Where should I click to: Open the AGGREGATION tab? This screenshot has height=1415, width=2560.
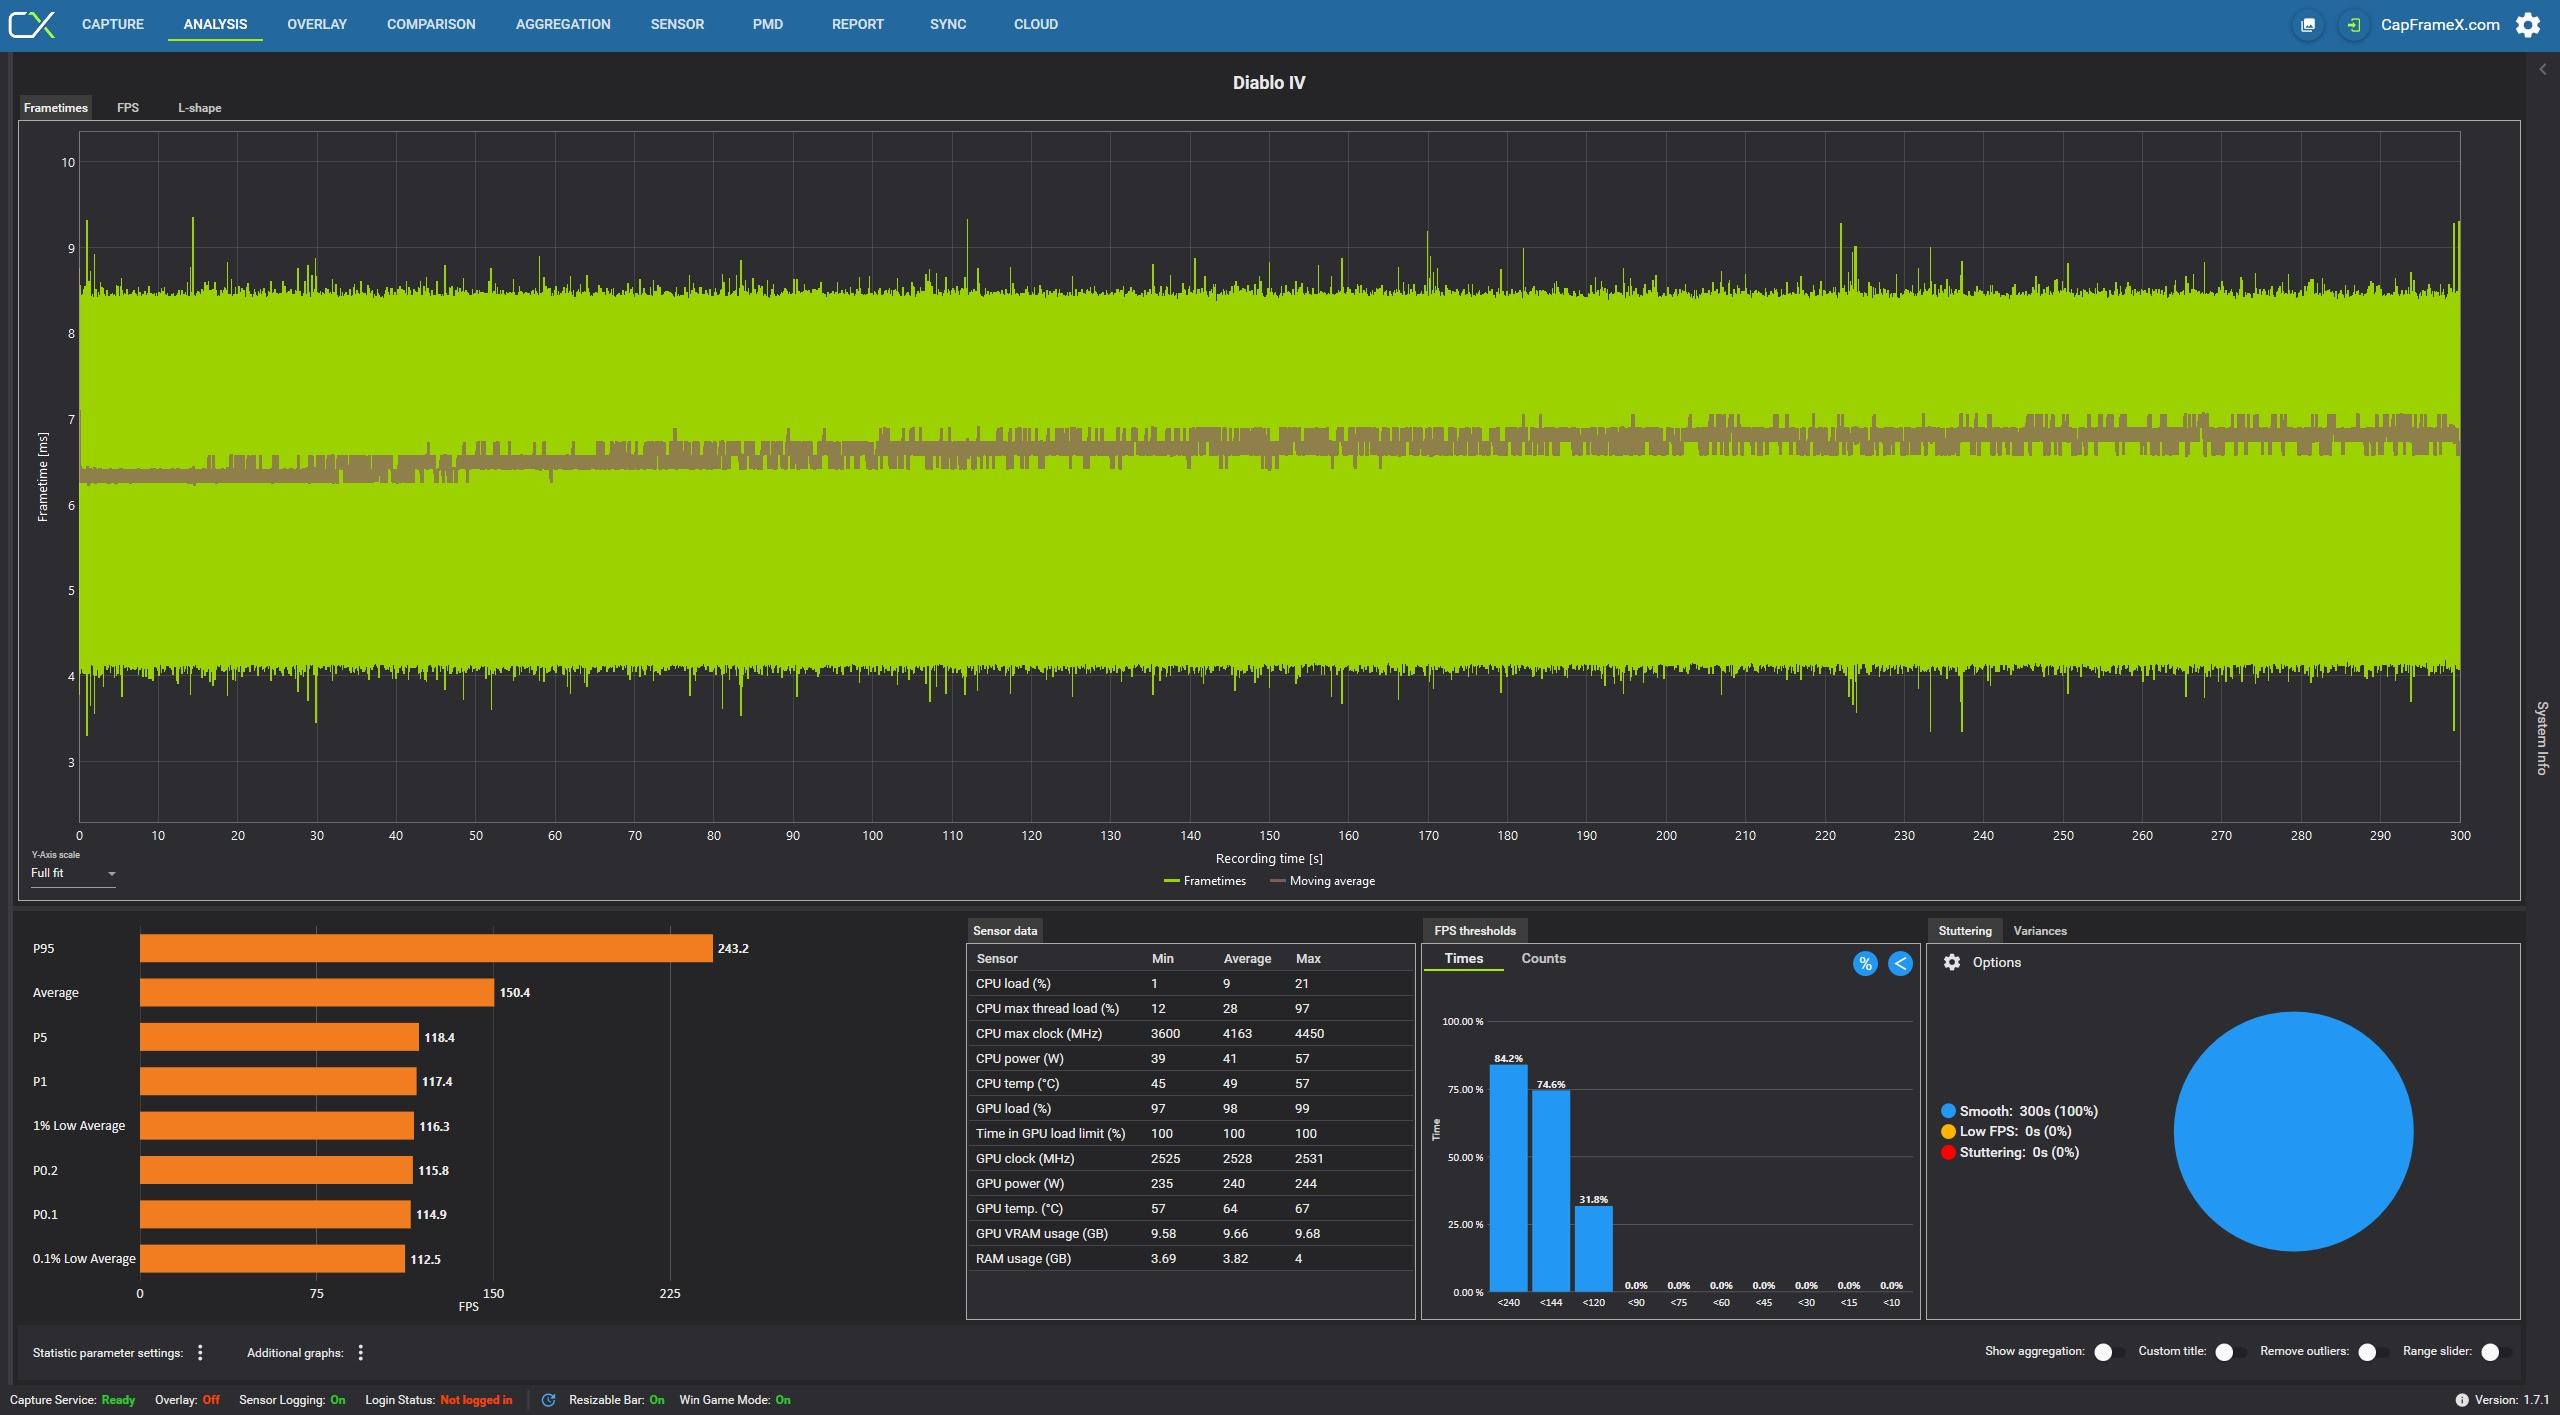pyautogui.click(x=563, y=24)
